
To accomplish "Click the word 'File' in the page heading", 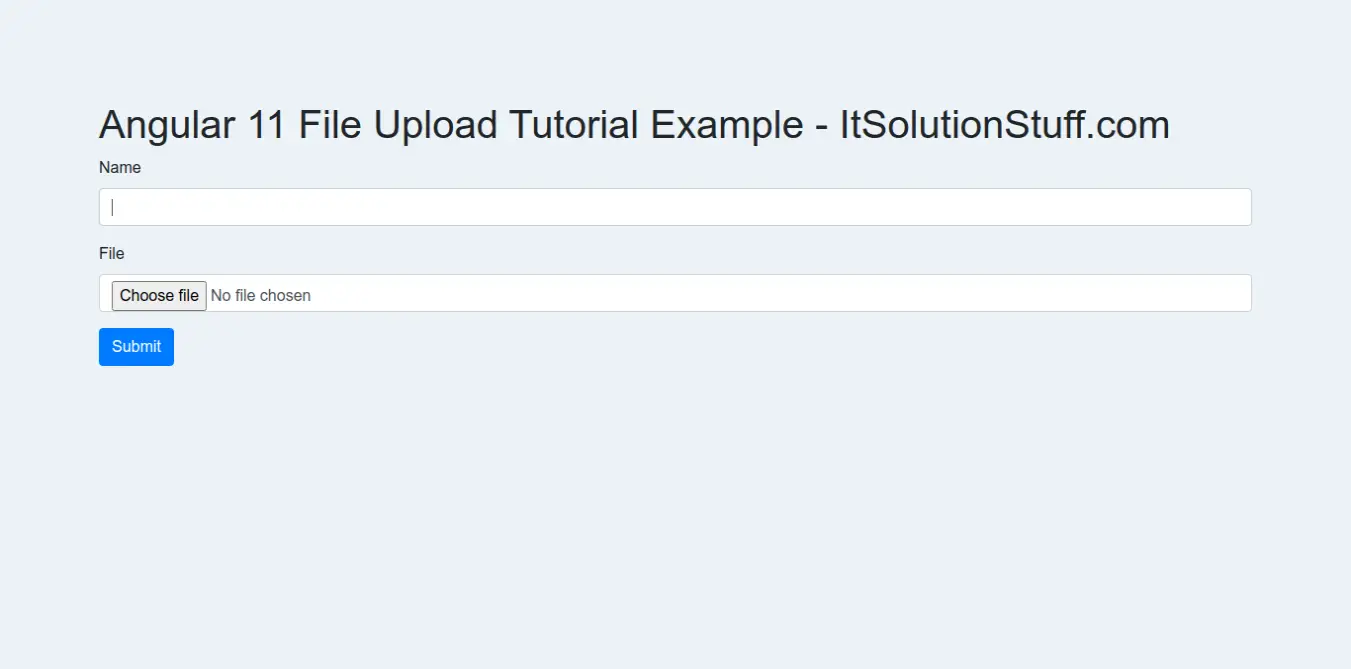I will [331, 125].
